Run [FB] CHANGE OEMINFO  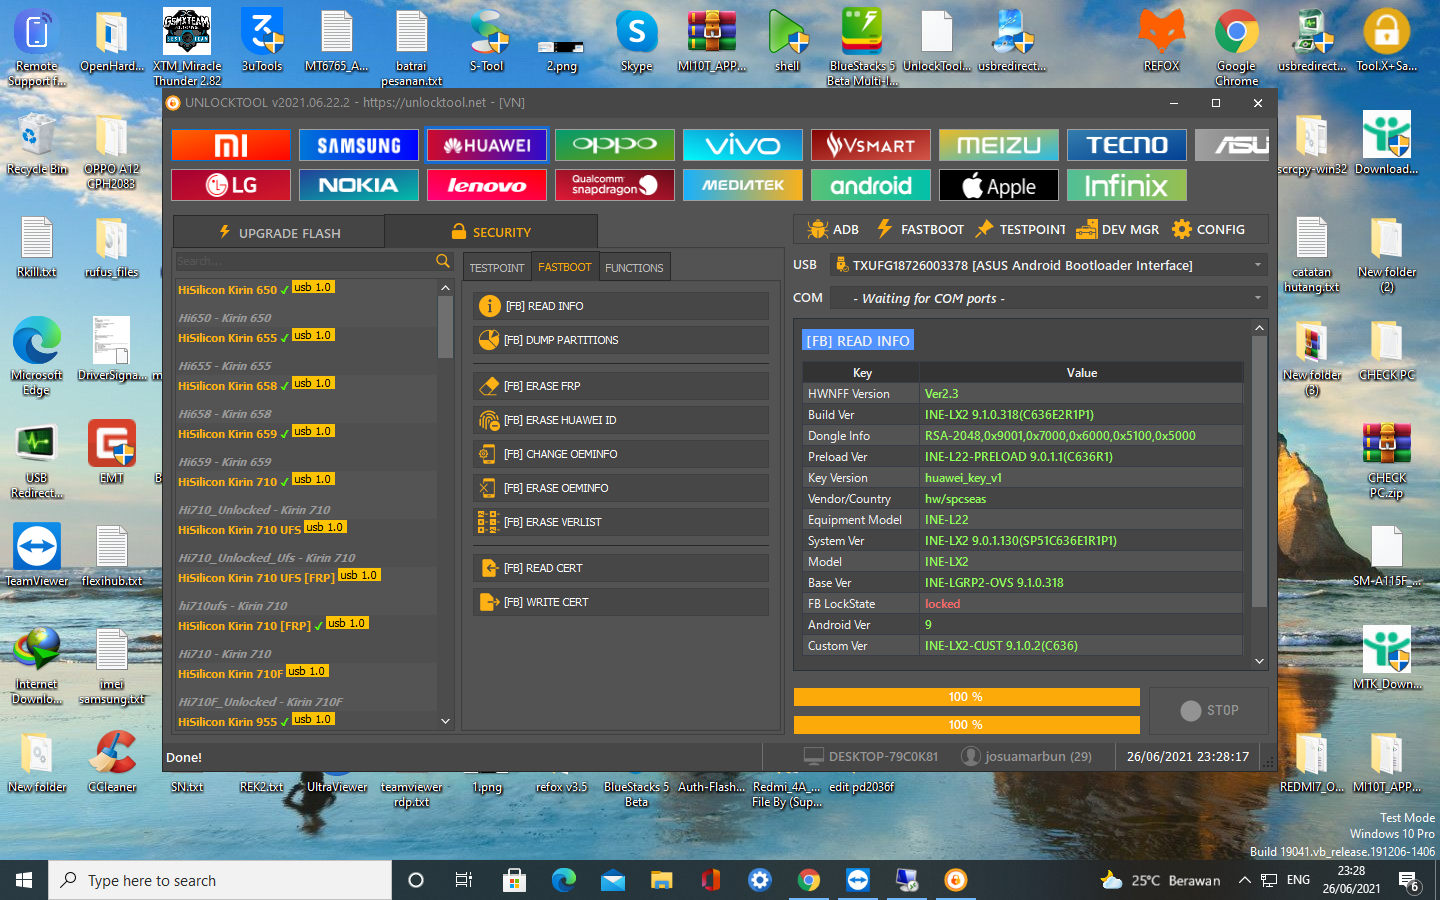[621, 454]
